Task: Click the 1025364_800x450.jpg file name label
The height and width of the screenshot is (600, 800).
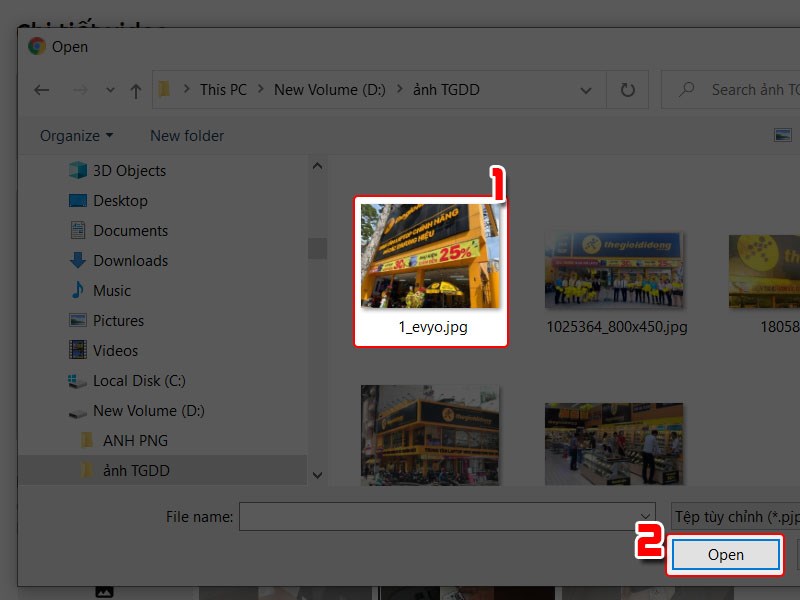Action: 617,327
